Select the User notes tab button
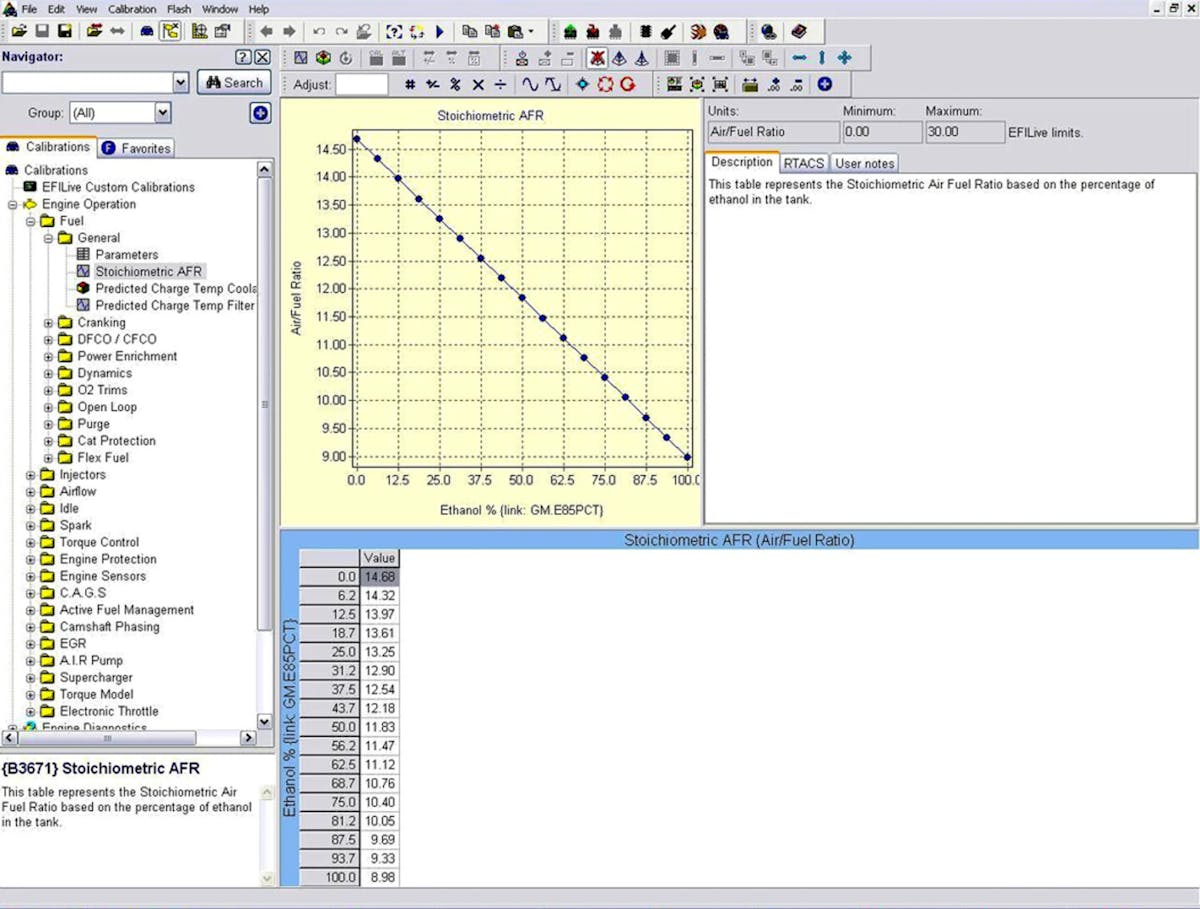The height and width of the screenshot is (909, 1200). pos(864,162)
